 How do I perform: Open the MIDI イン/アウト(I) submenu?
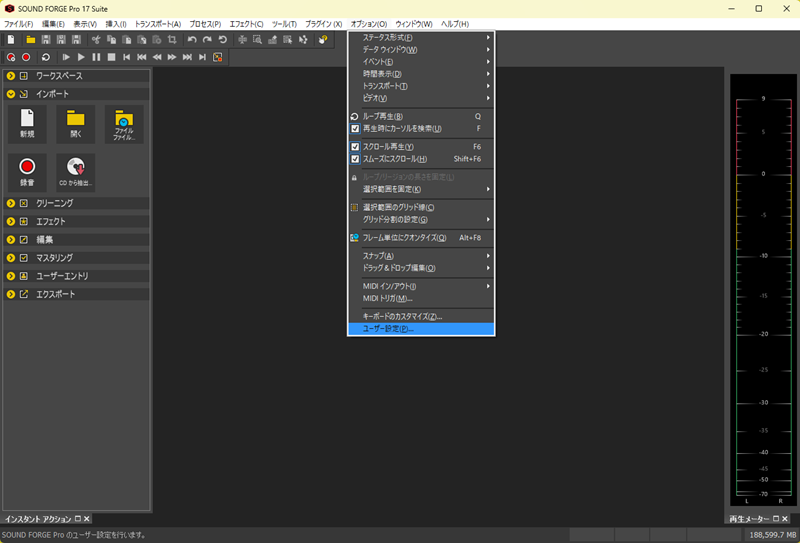421,286
